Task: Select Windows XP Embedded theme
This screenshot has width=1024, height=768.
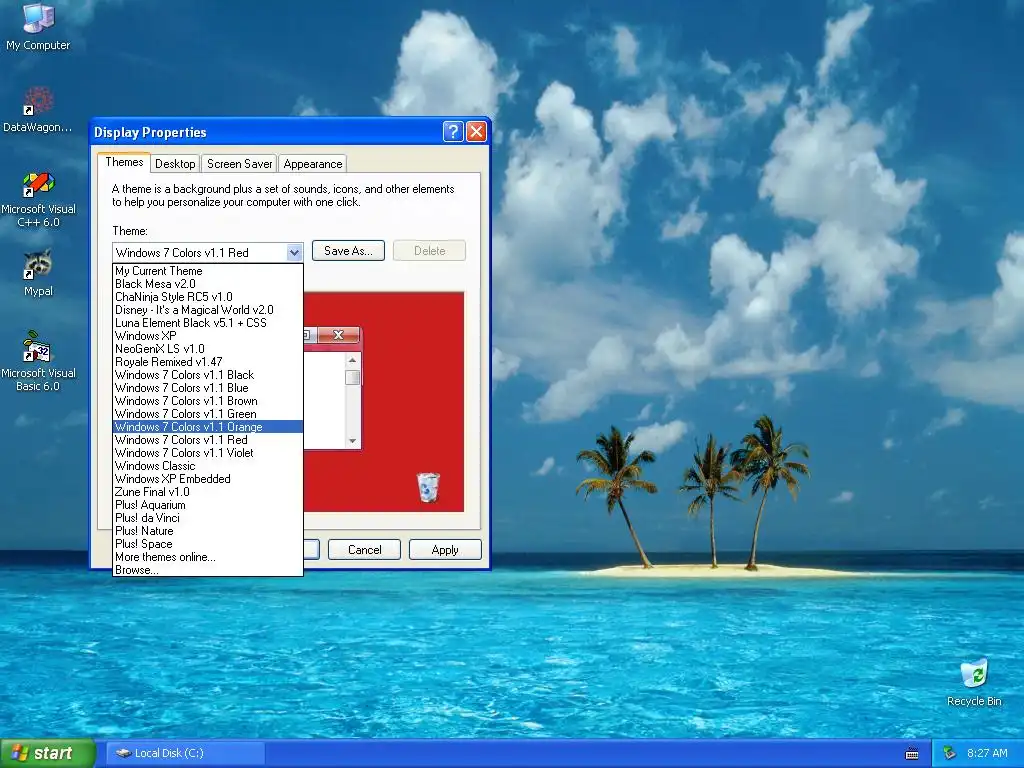Action: point(208,479)
